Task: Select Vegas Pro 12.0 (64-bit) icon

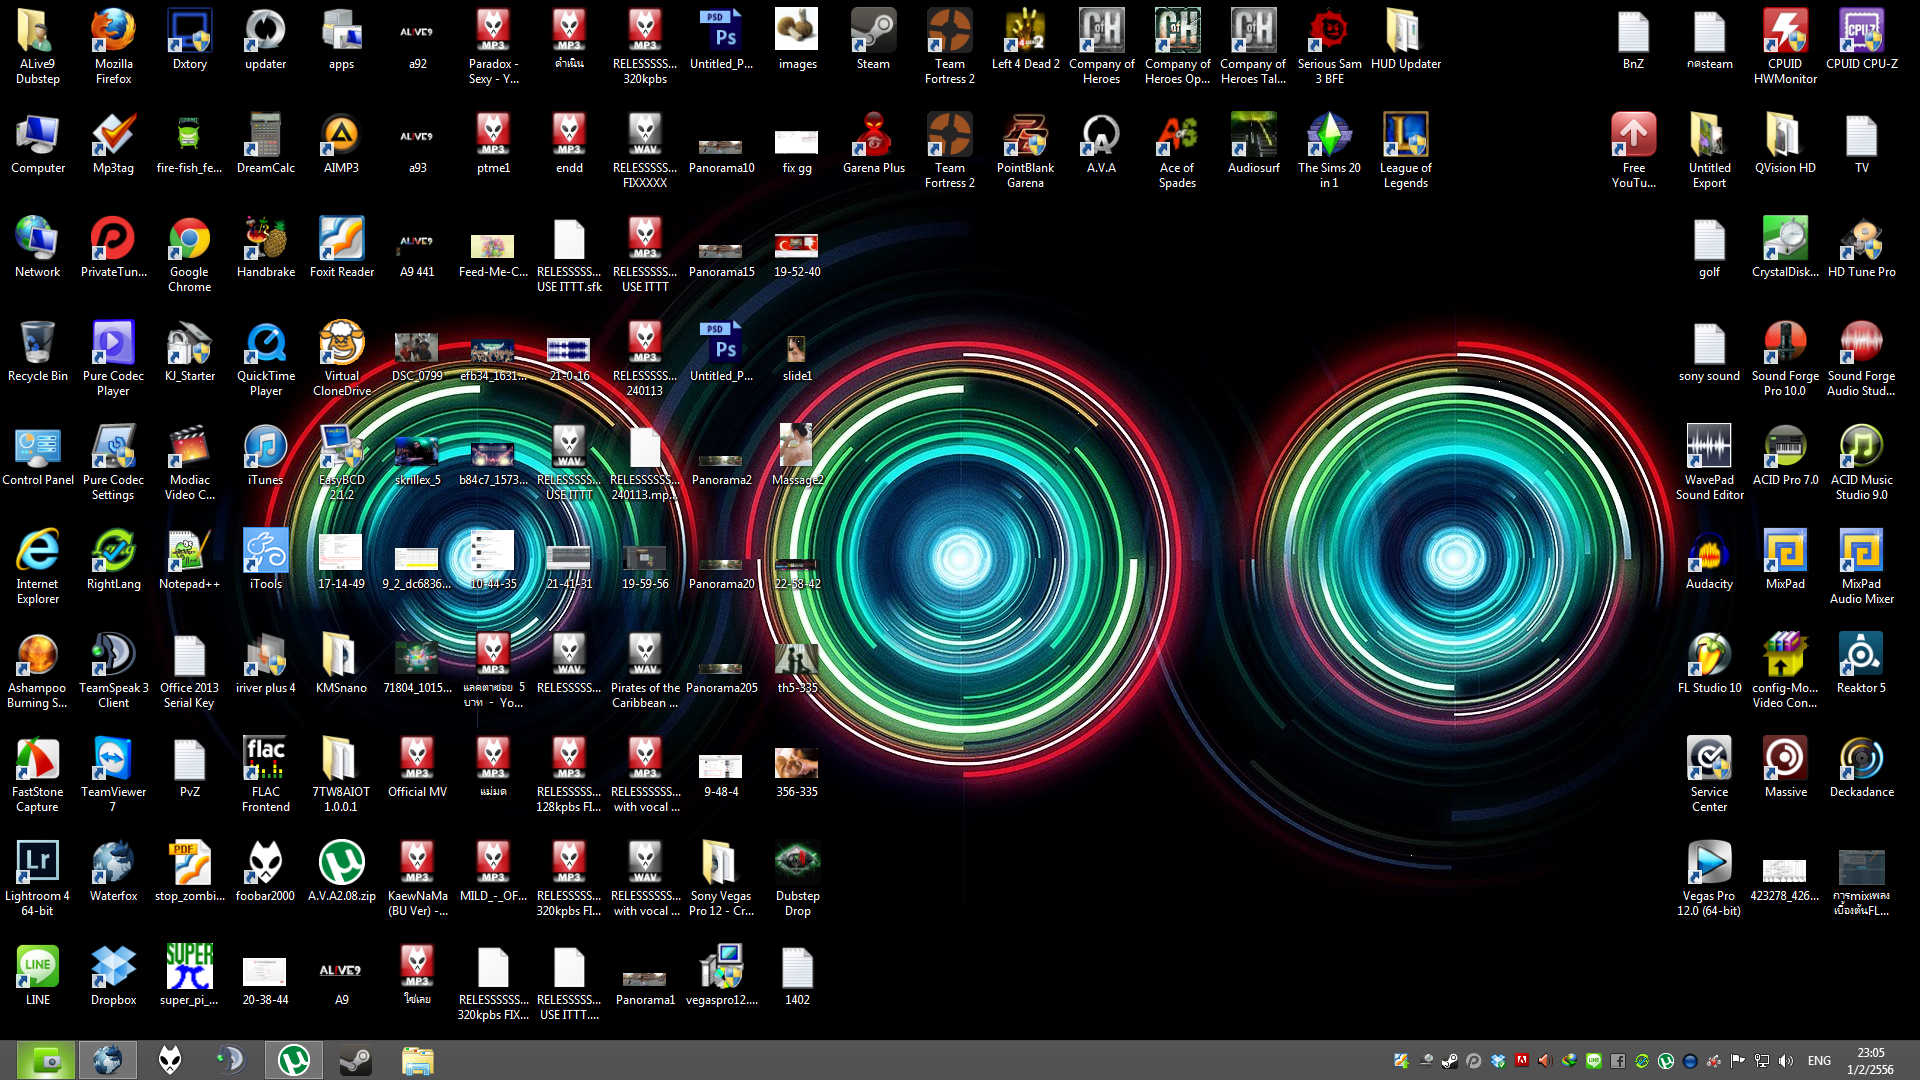Action: [x=1709, y=866]
